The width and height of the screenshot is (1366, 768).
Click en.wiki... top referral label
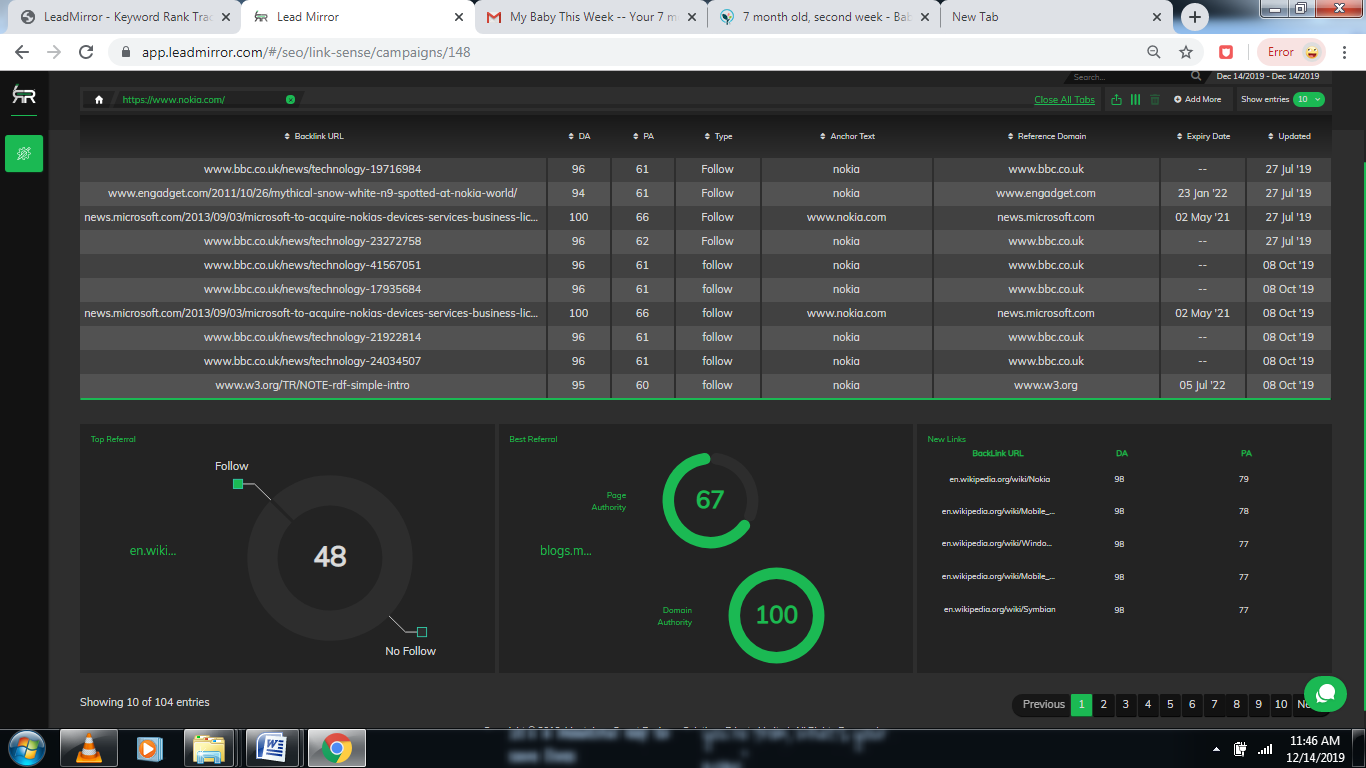153,550
